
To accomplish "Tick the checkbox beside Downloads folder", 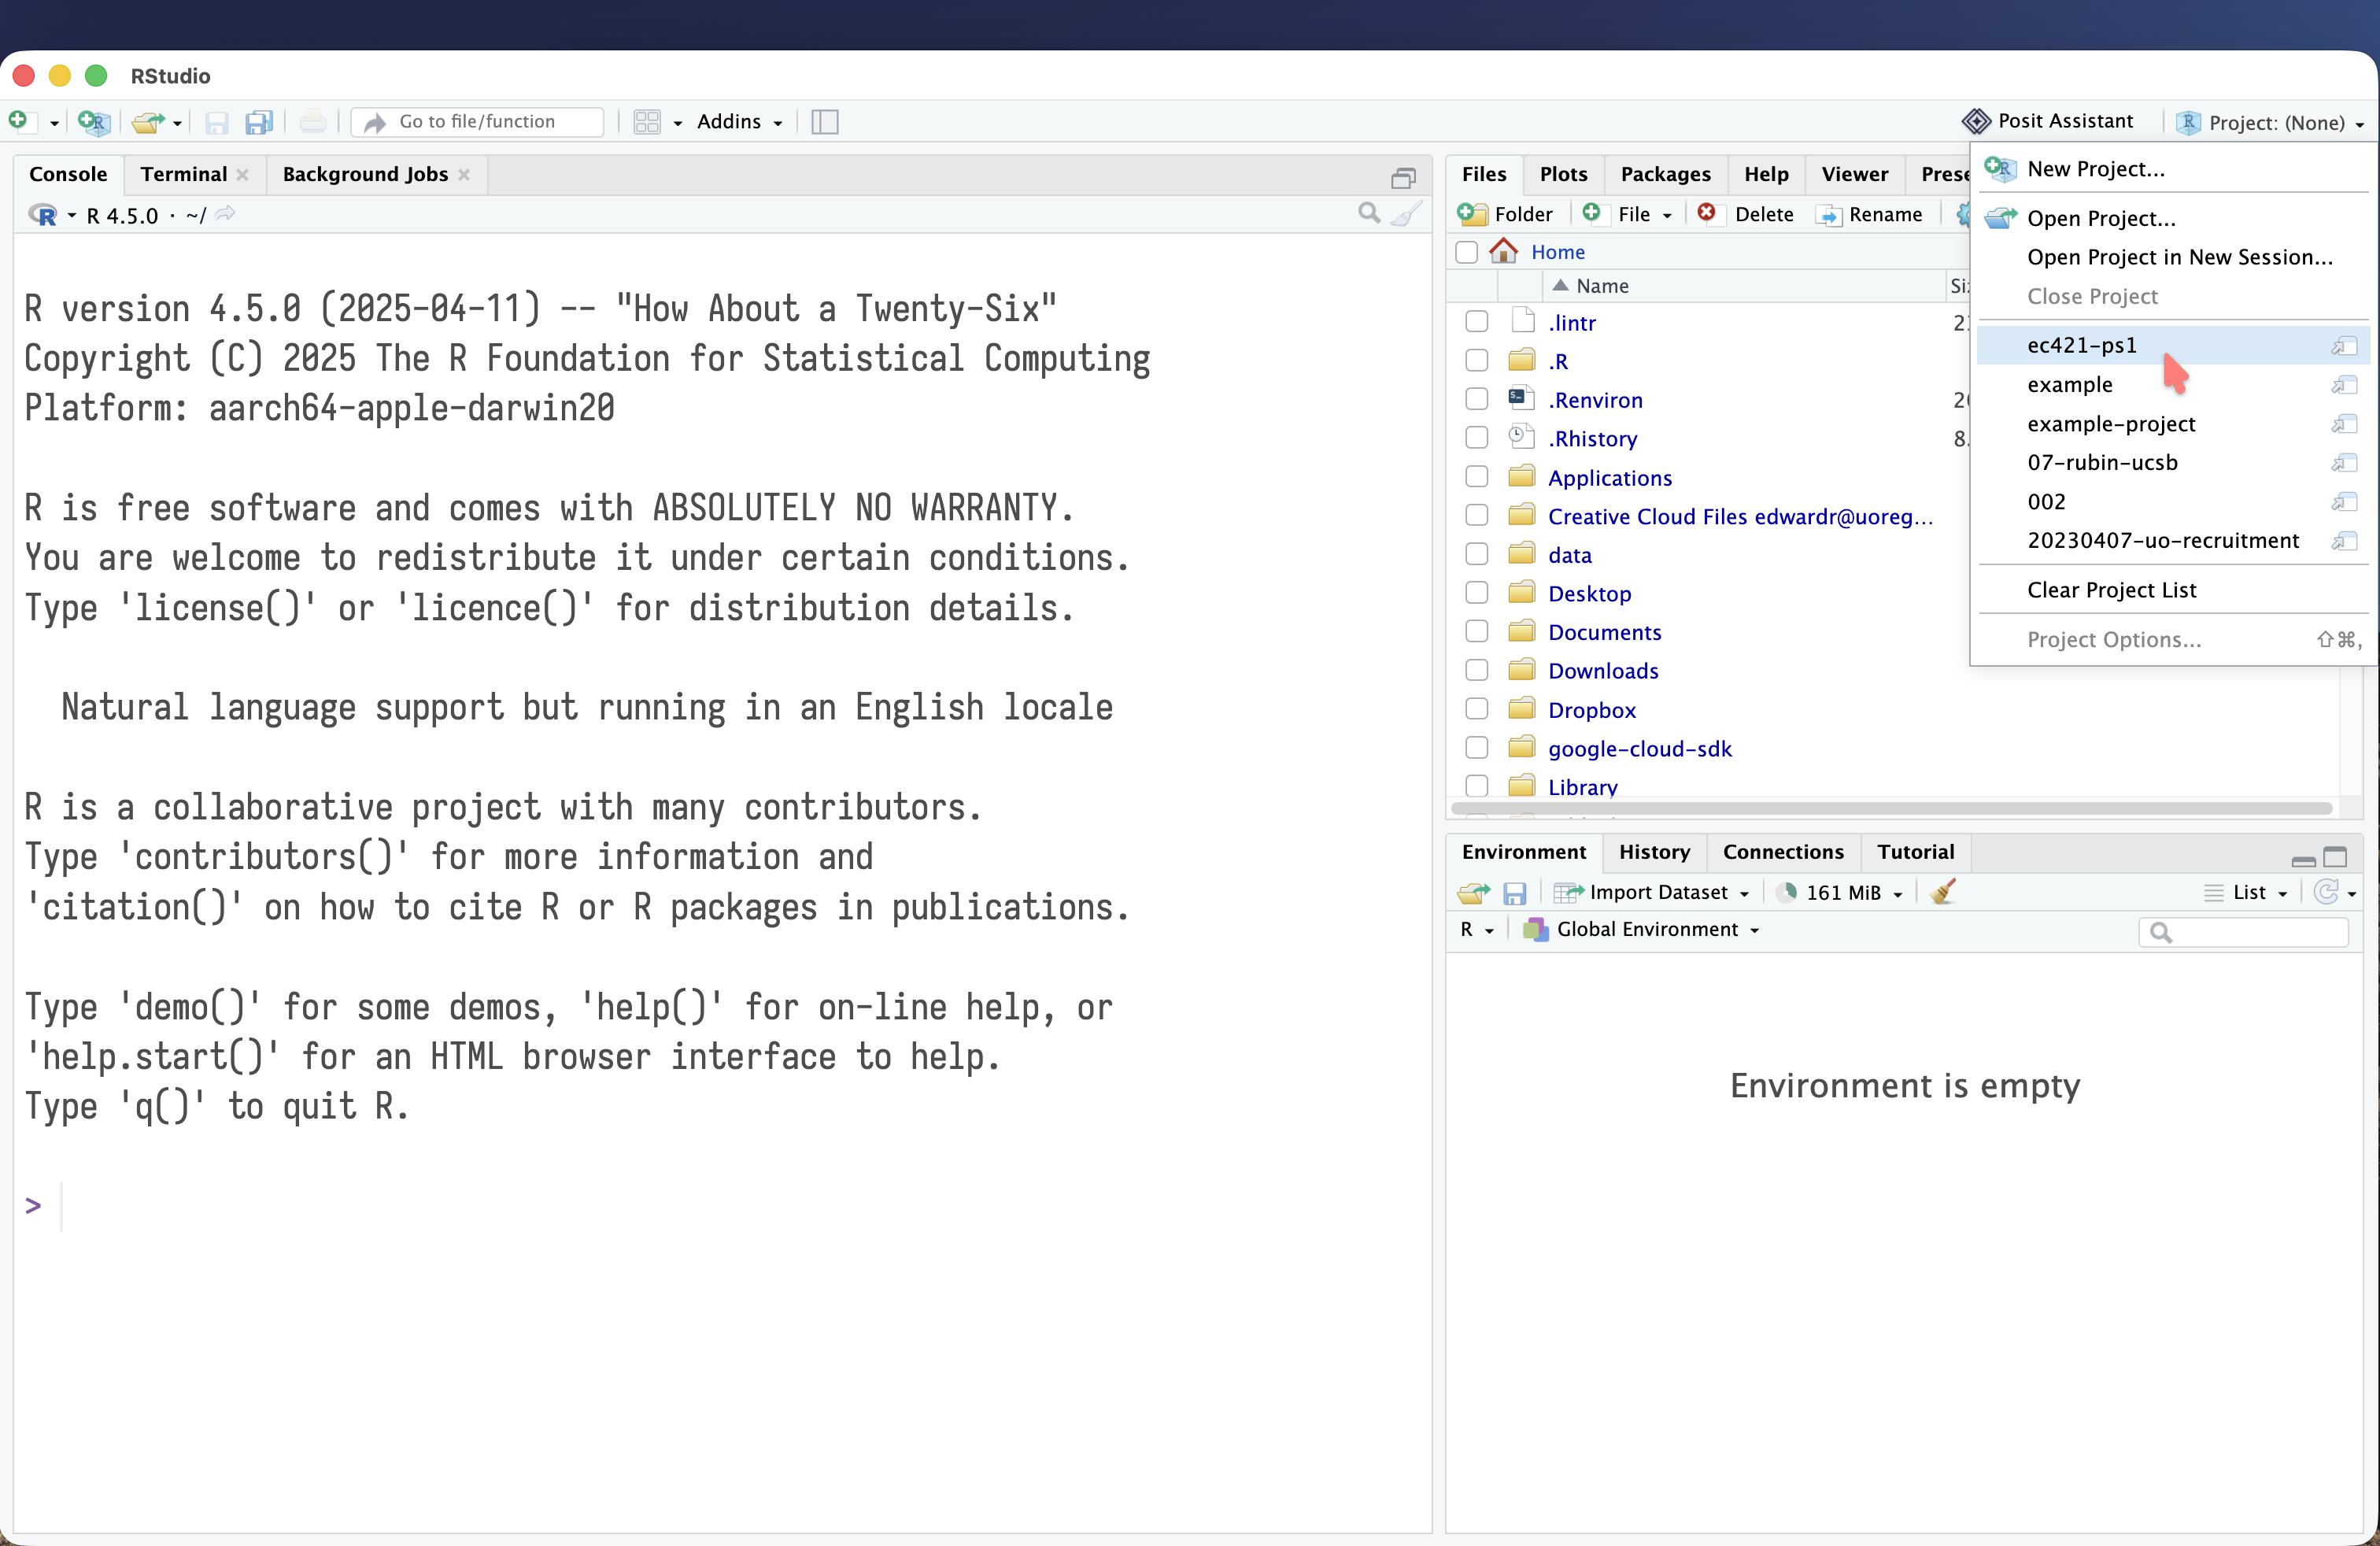I will pos(1476,671).
